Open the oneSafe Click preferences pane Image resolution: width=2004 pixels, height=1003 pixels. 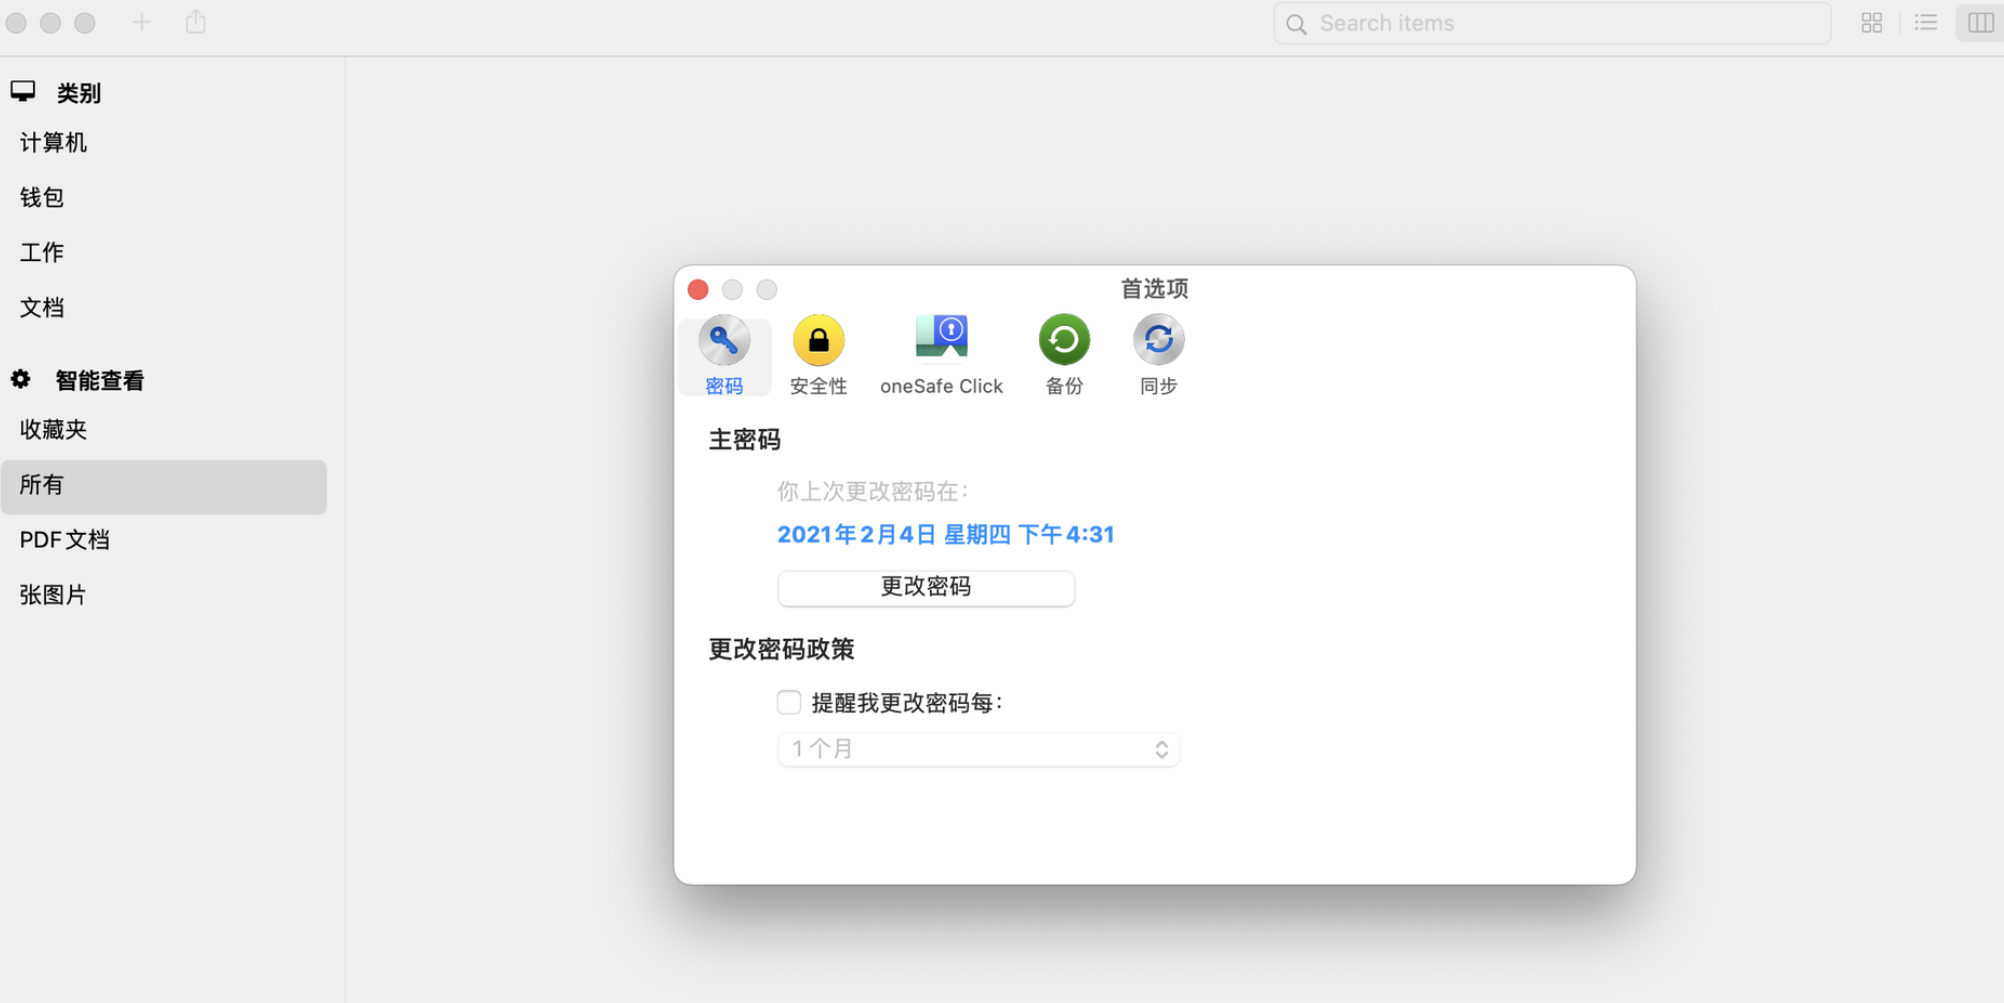pyautogui.click(x=941, y=355)
